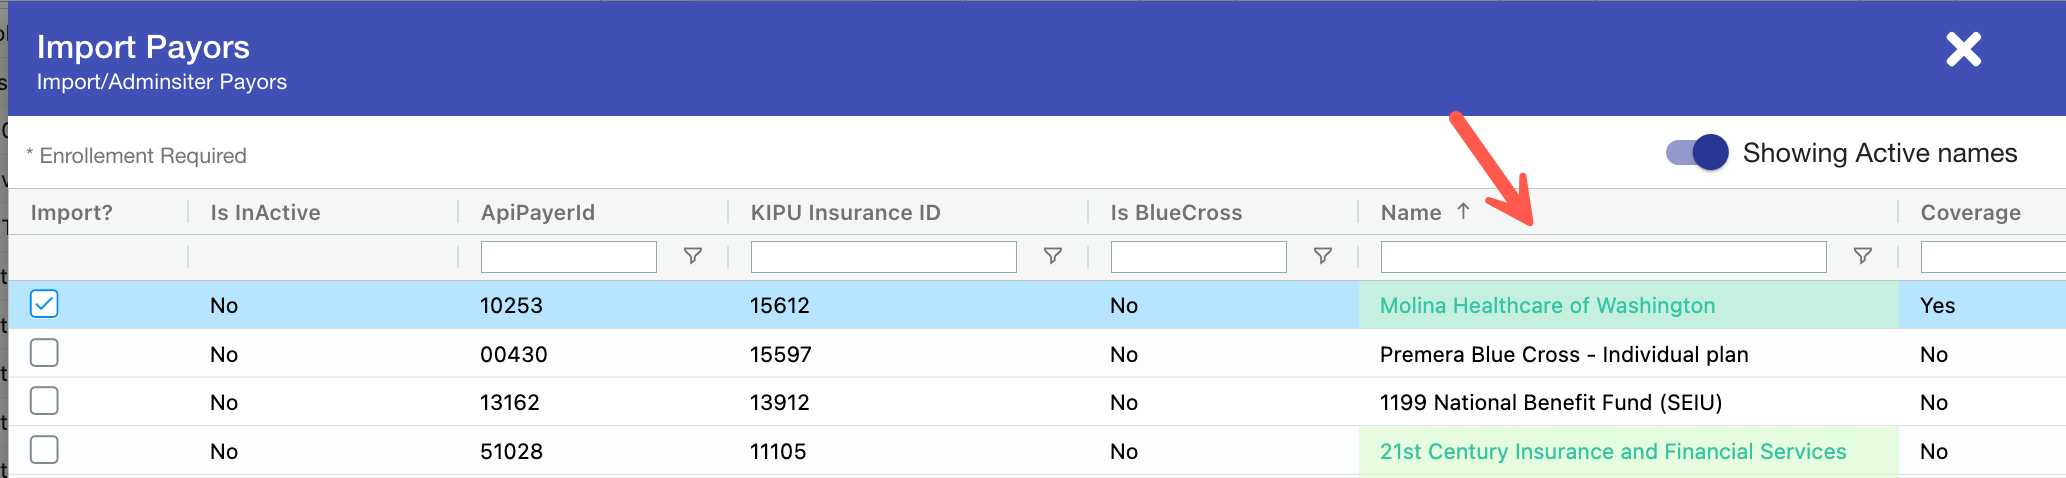Sort by Is BlueCross column header
2066x478 pixels.
coord(1176,212)
